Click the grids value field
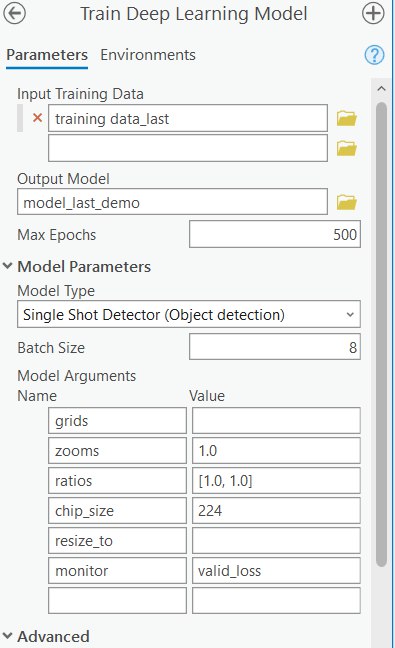 tap(276, 421)
